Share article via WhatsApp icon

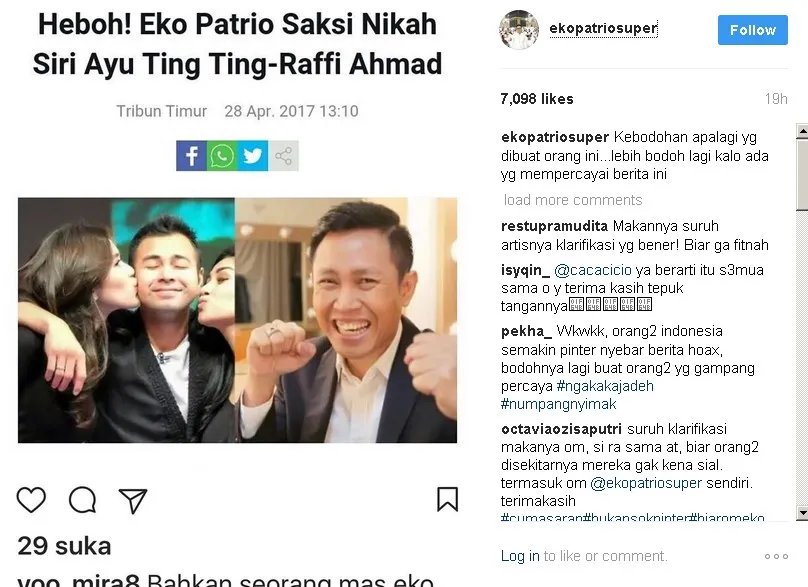222,156
